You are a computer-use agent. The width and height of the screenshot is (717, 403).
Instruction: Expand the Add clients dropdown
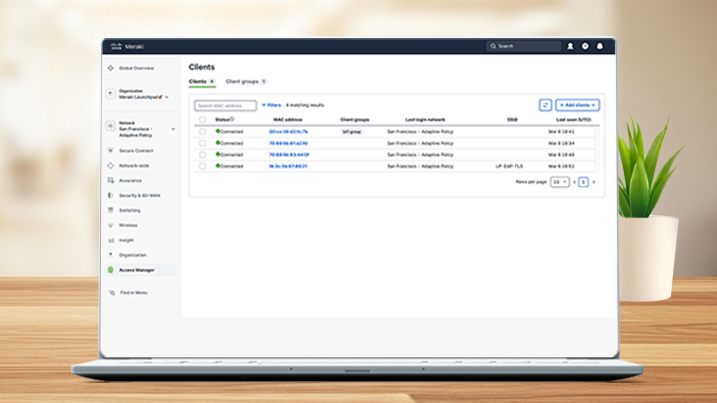578,105
